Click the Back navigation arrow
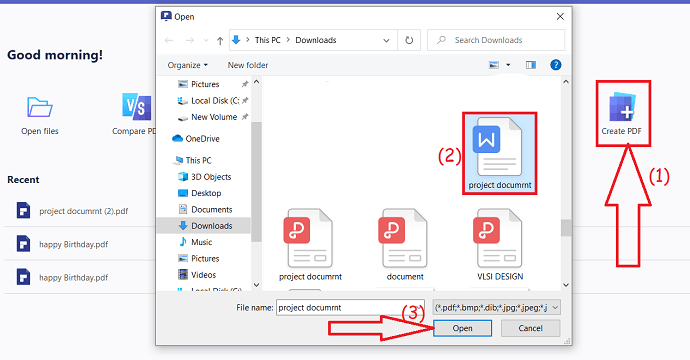 (169, 40)
